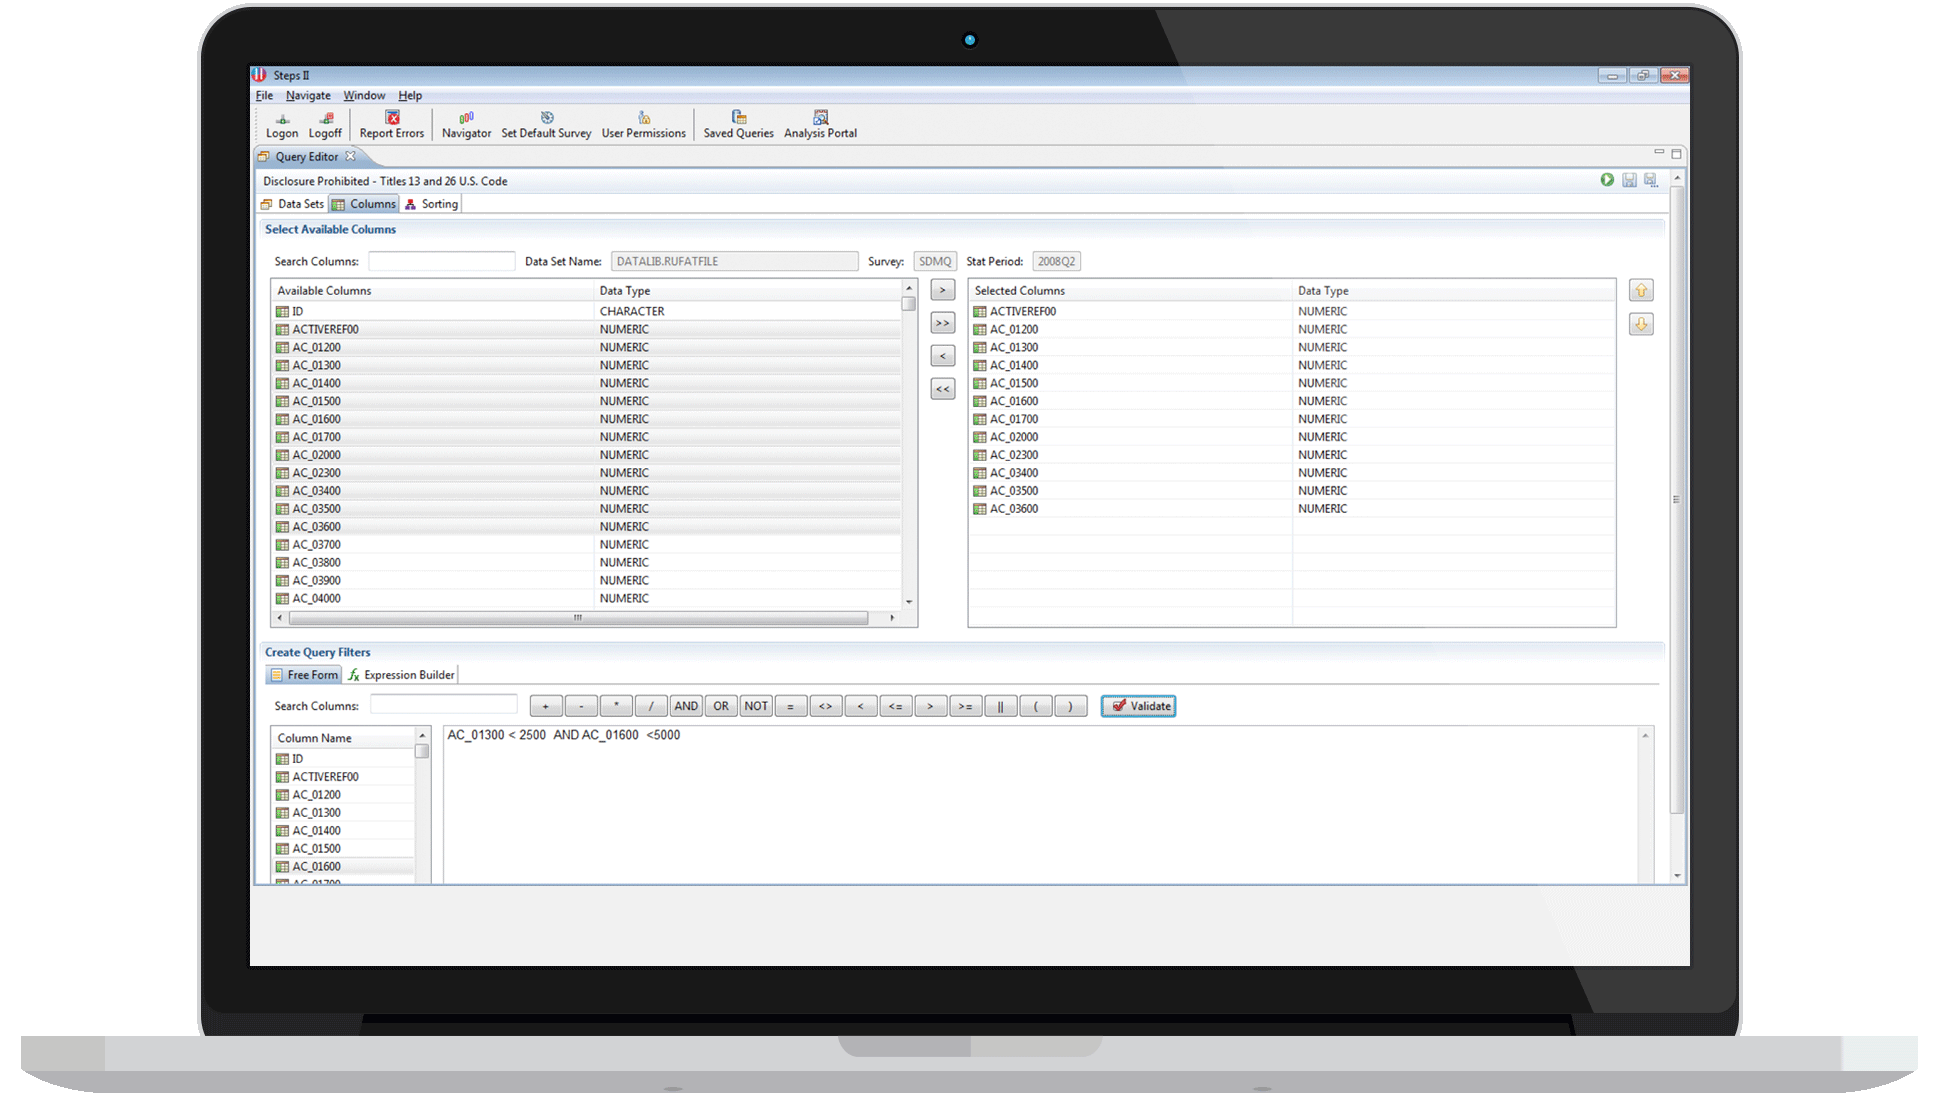Move the selected column down with the arrow
The width and height of the screenshot is (1940, 1100).
(x=1641, y=325)
